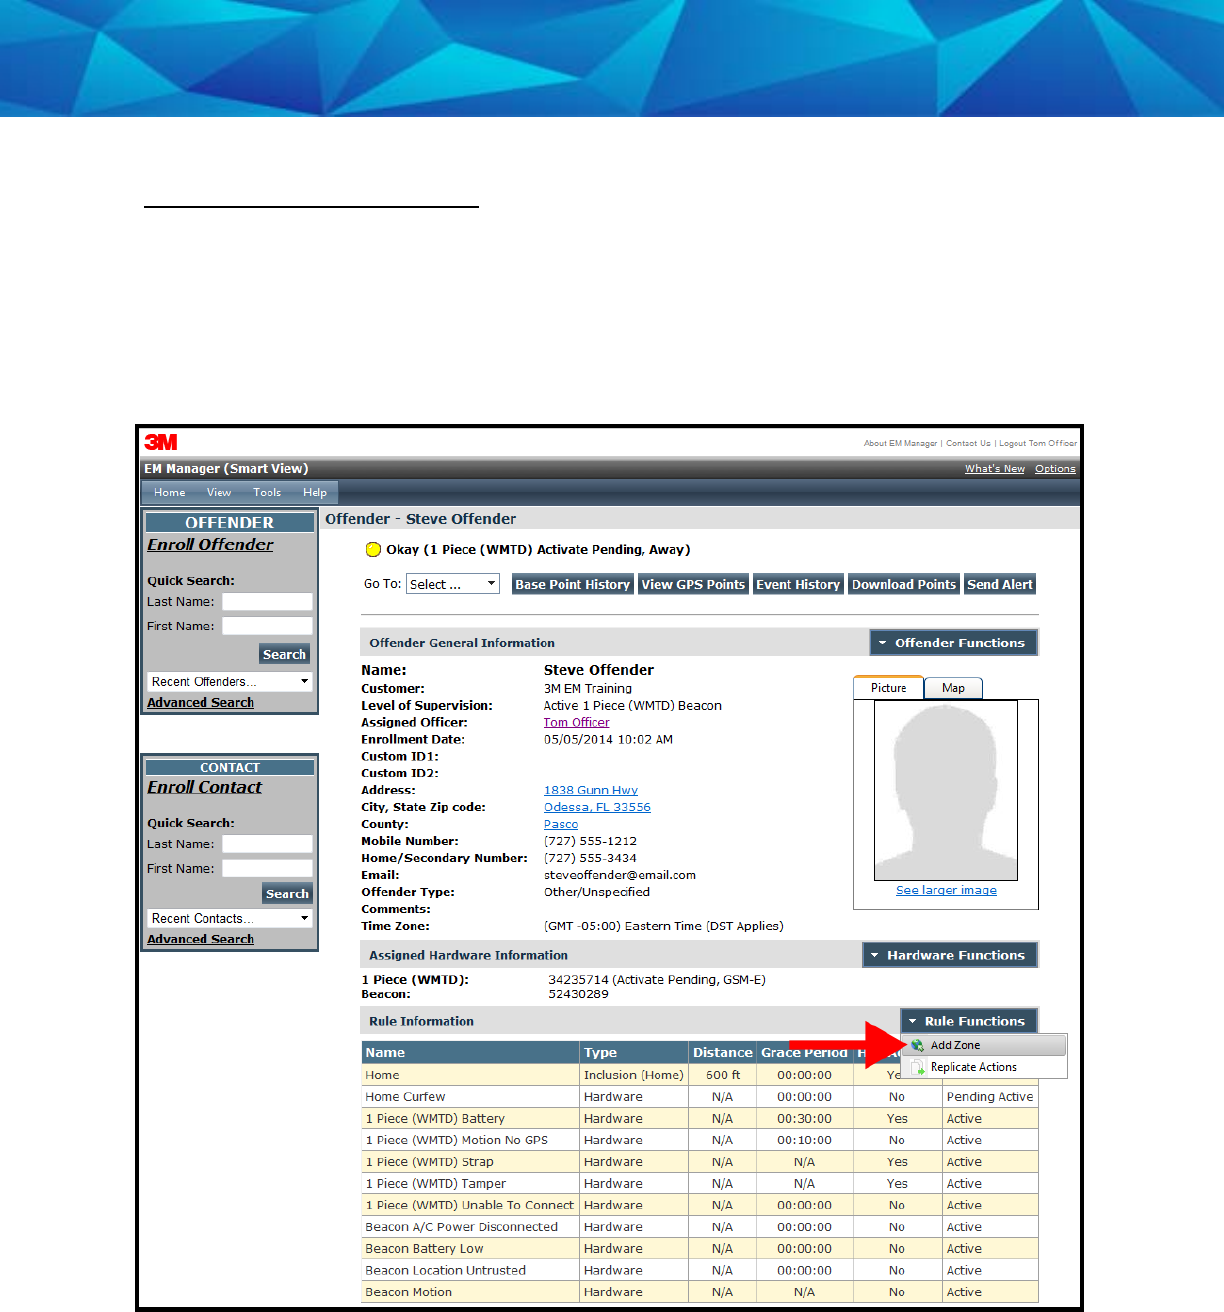
Task: Select the 1 Piece (WMTD) Strap rule
Action: coord(429,1162)
